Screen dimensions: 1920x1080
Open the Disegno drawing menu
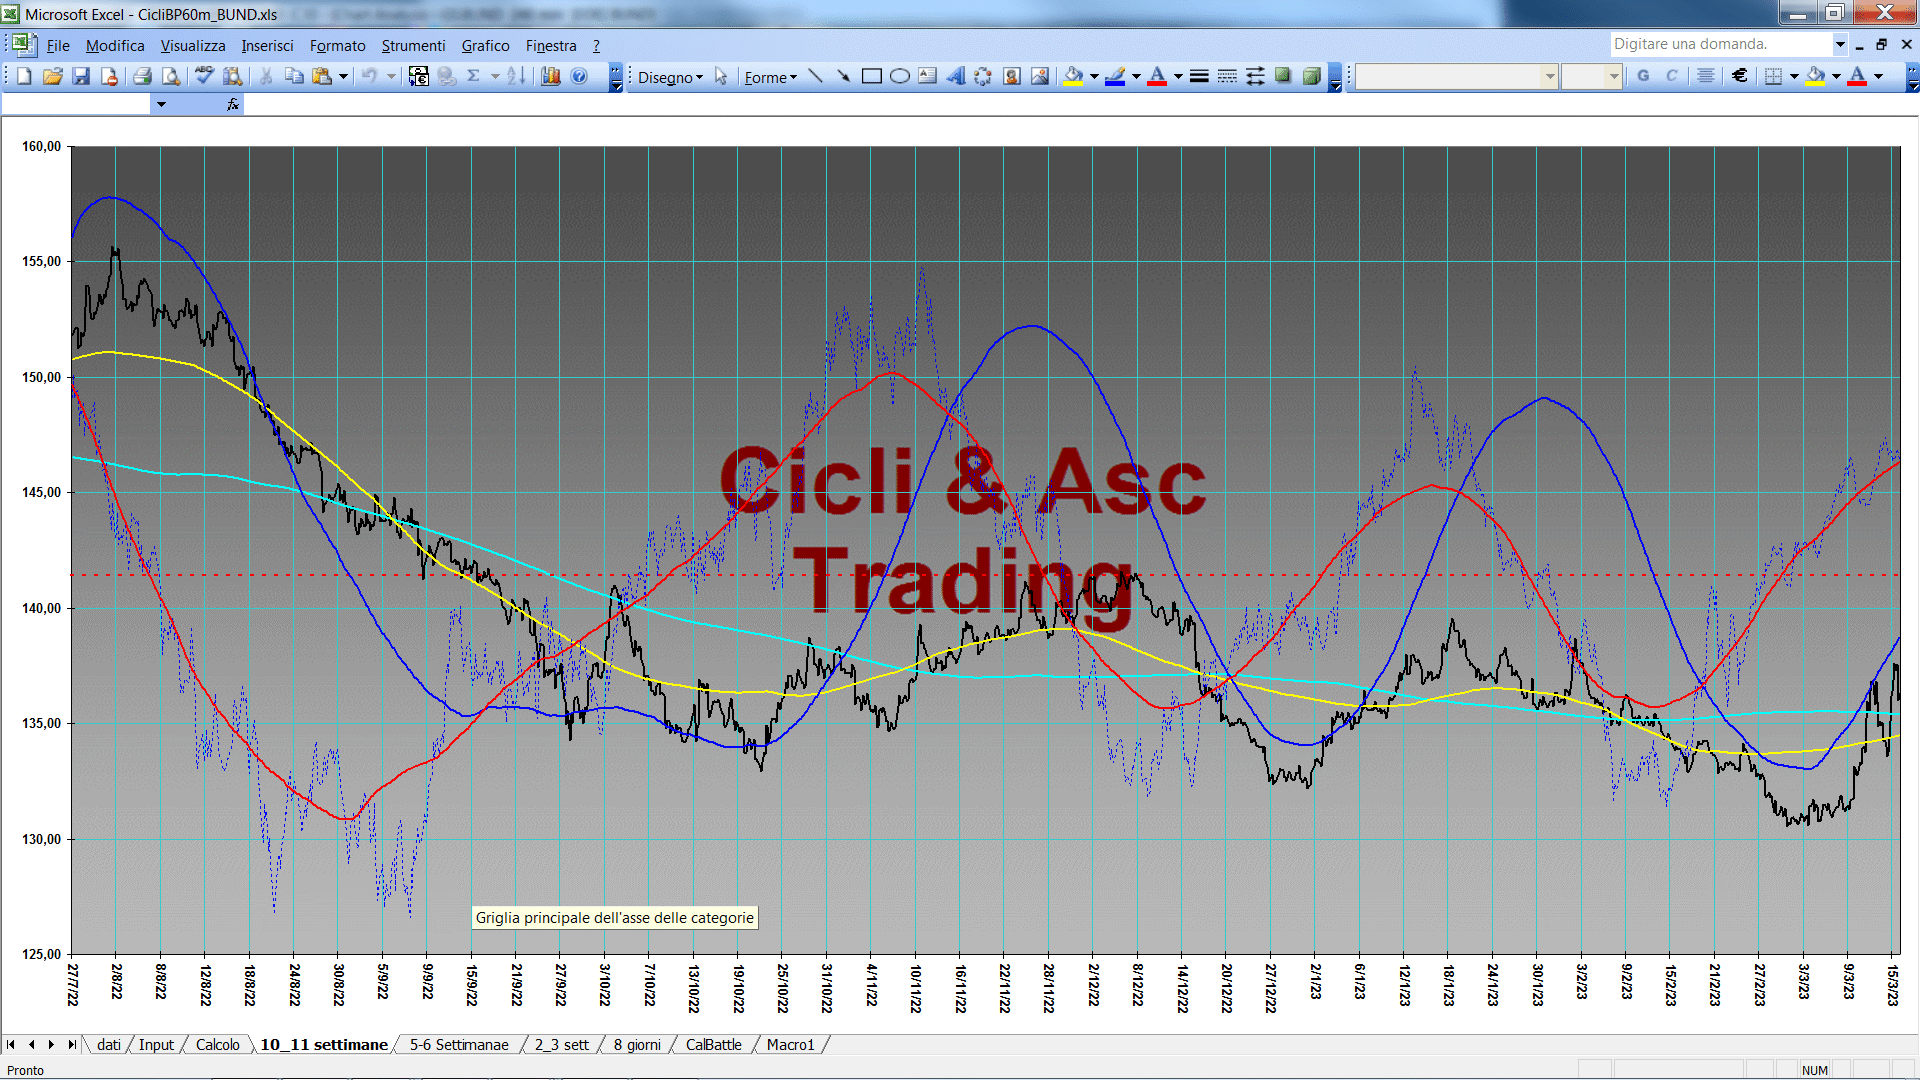pyautogui.click(x=670, y=77)
